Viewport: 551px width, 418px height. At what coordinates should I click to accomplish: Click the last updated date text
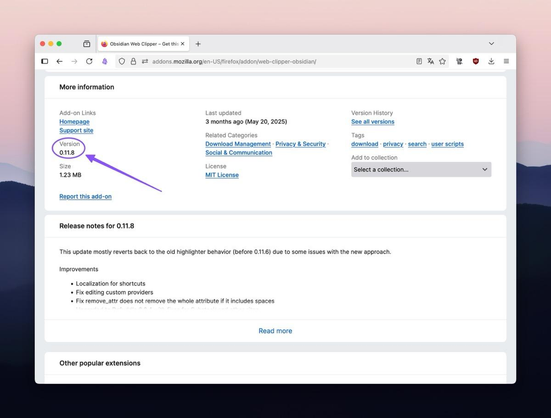[x=246, y=122]
